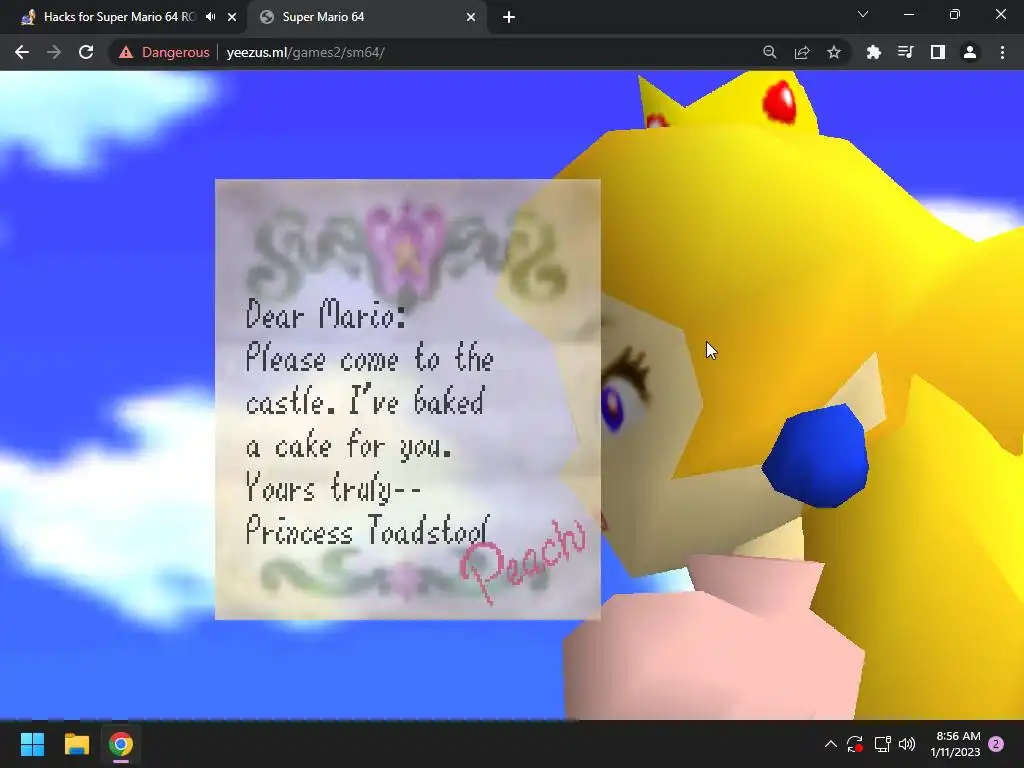The width and height of the screenshot is (1024, 768).
Task: Open the Windows Start menu
Action: (32, 744)
